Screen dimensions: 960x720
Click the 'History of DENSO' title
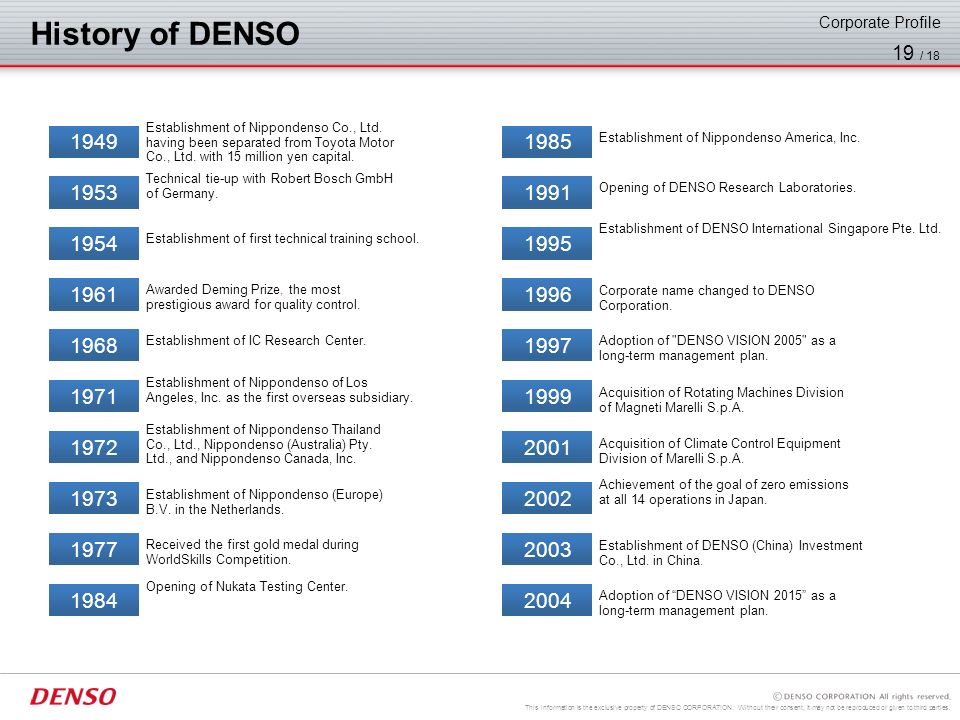tap(165, 34)
